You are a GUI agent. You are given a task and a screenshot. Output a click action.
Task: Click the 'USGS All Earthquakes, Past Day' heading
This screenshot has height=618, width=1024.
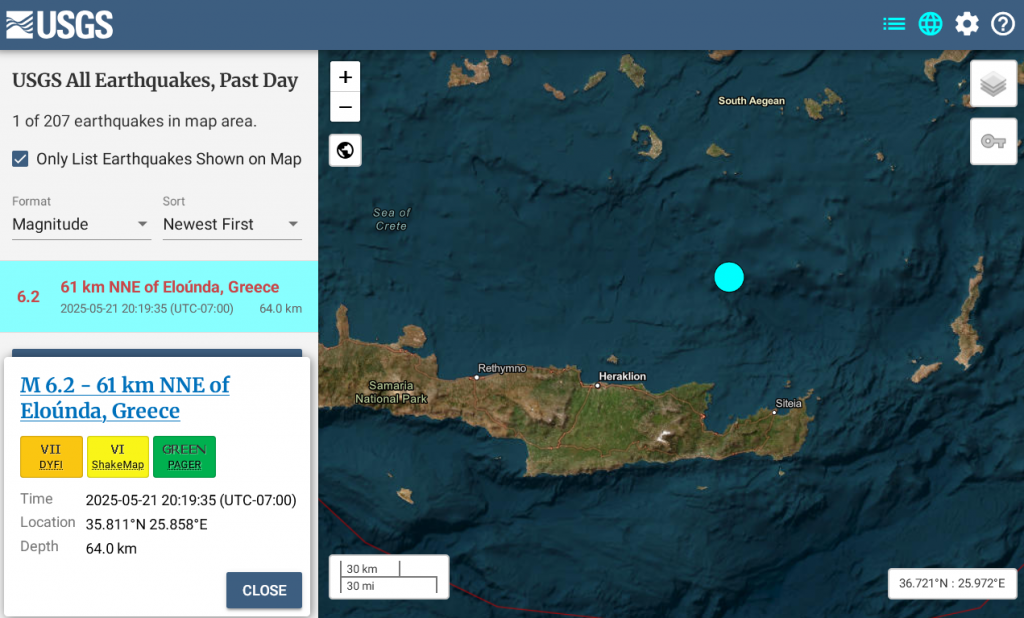pyautogui.click(x=155, y=80)
